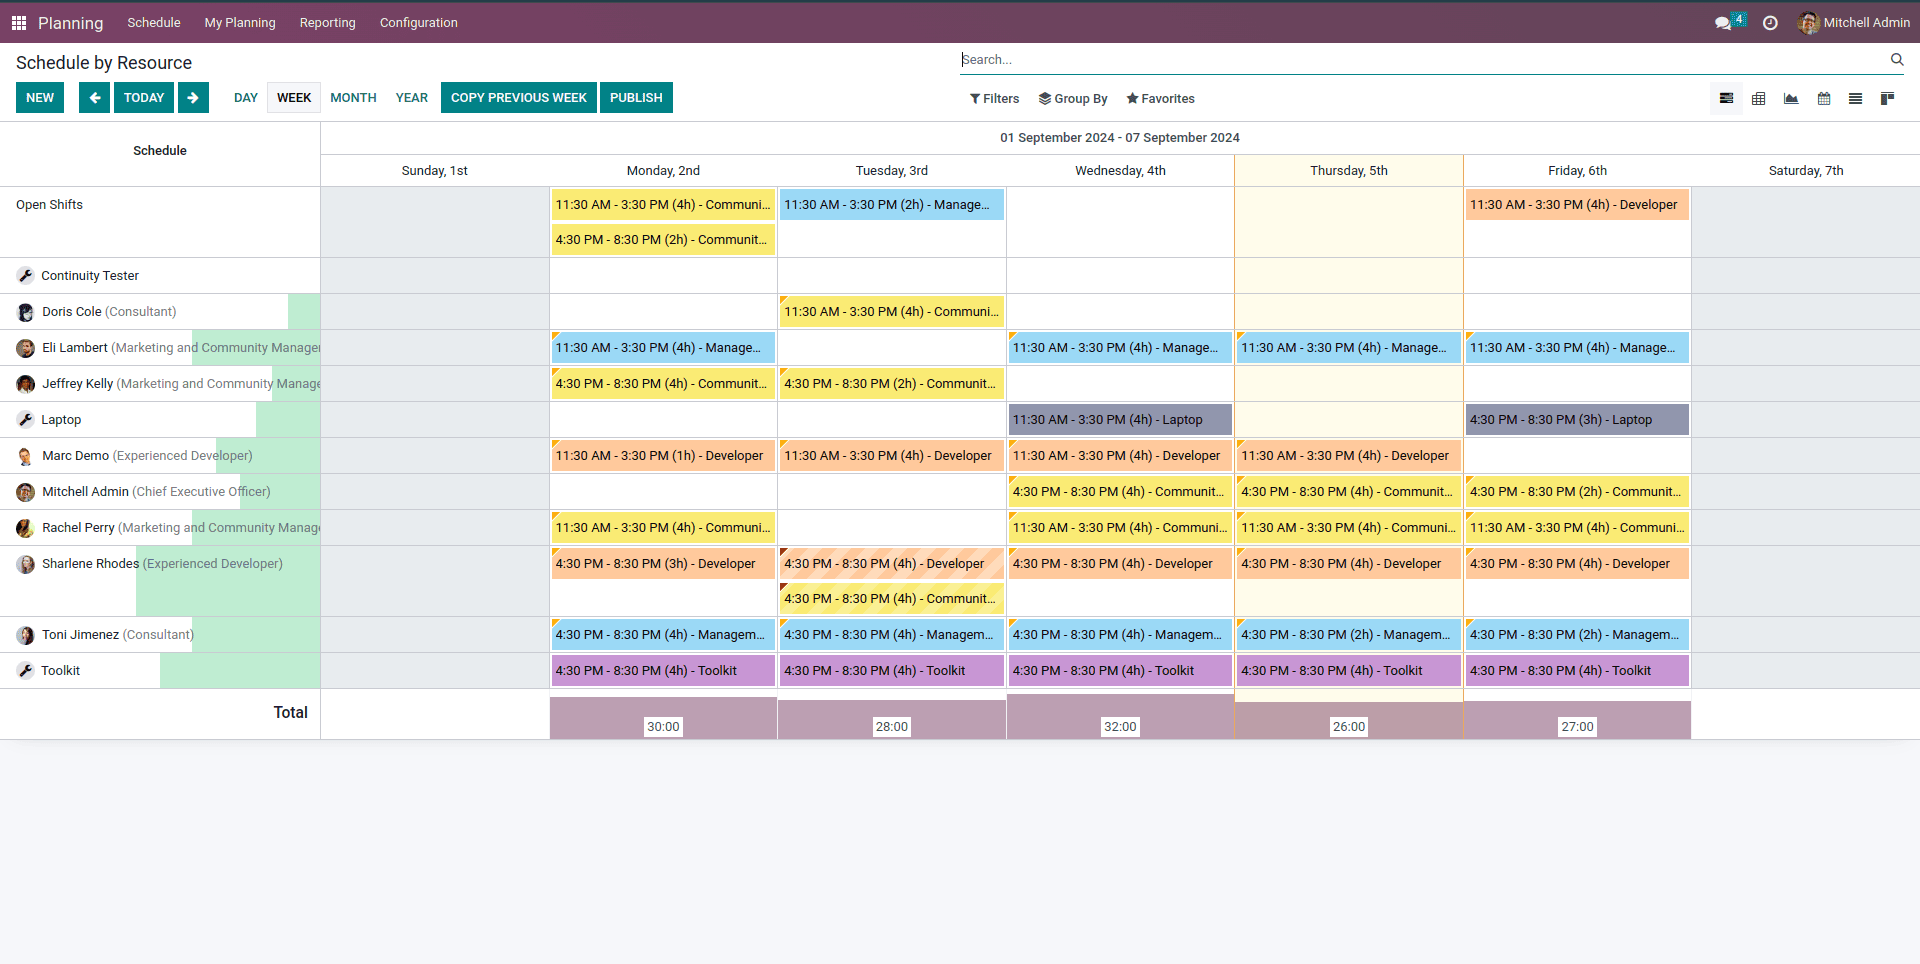Switch to the Kanban view icon

tap(1888, 98)
